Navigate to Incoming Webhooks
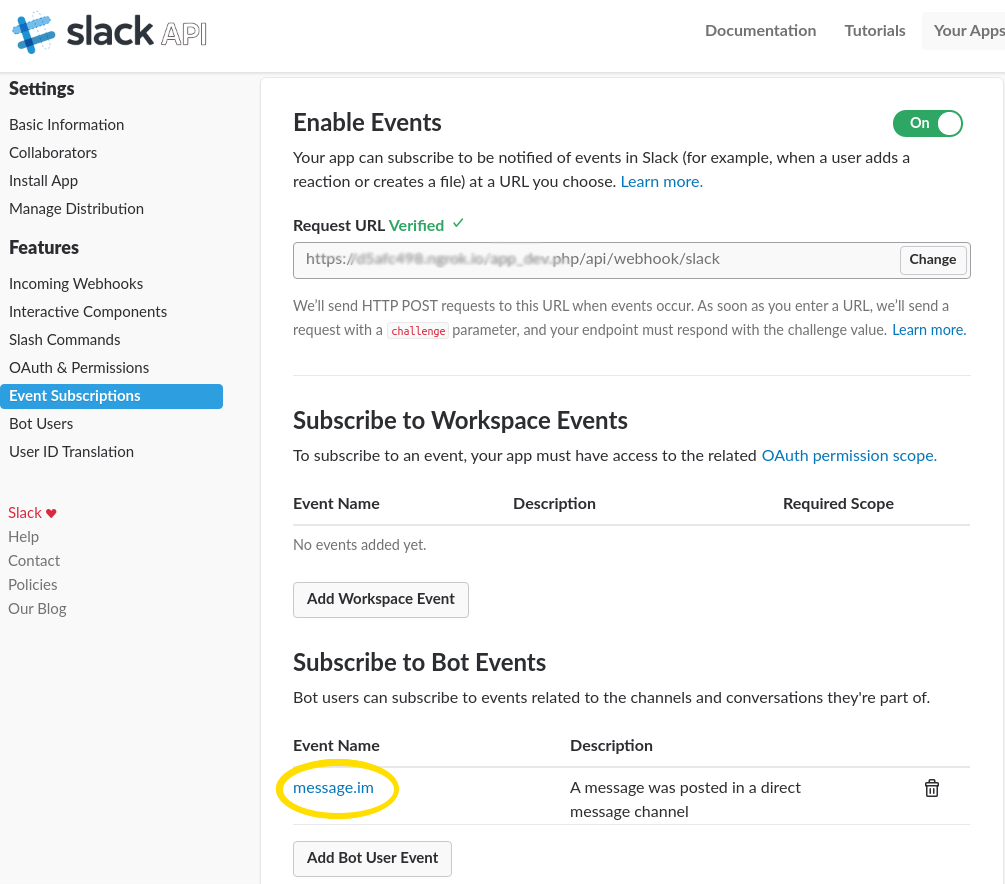This screenshot has height=884, width=1005. [76, 284]
